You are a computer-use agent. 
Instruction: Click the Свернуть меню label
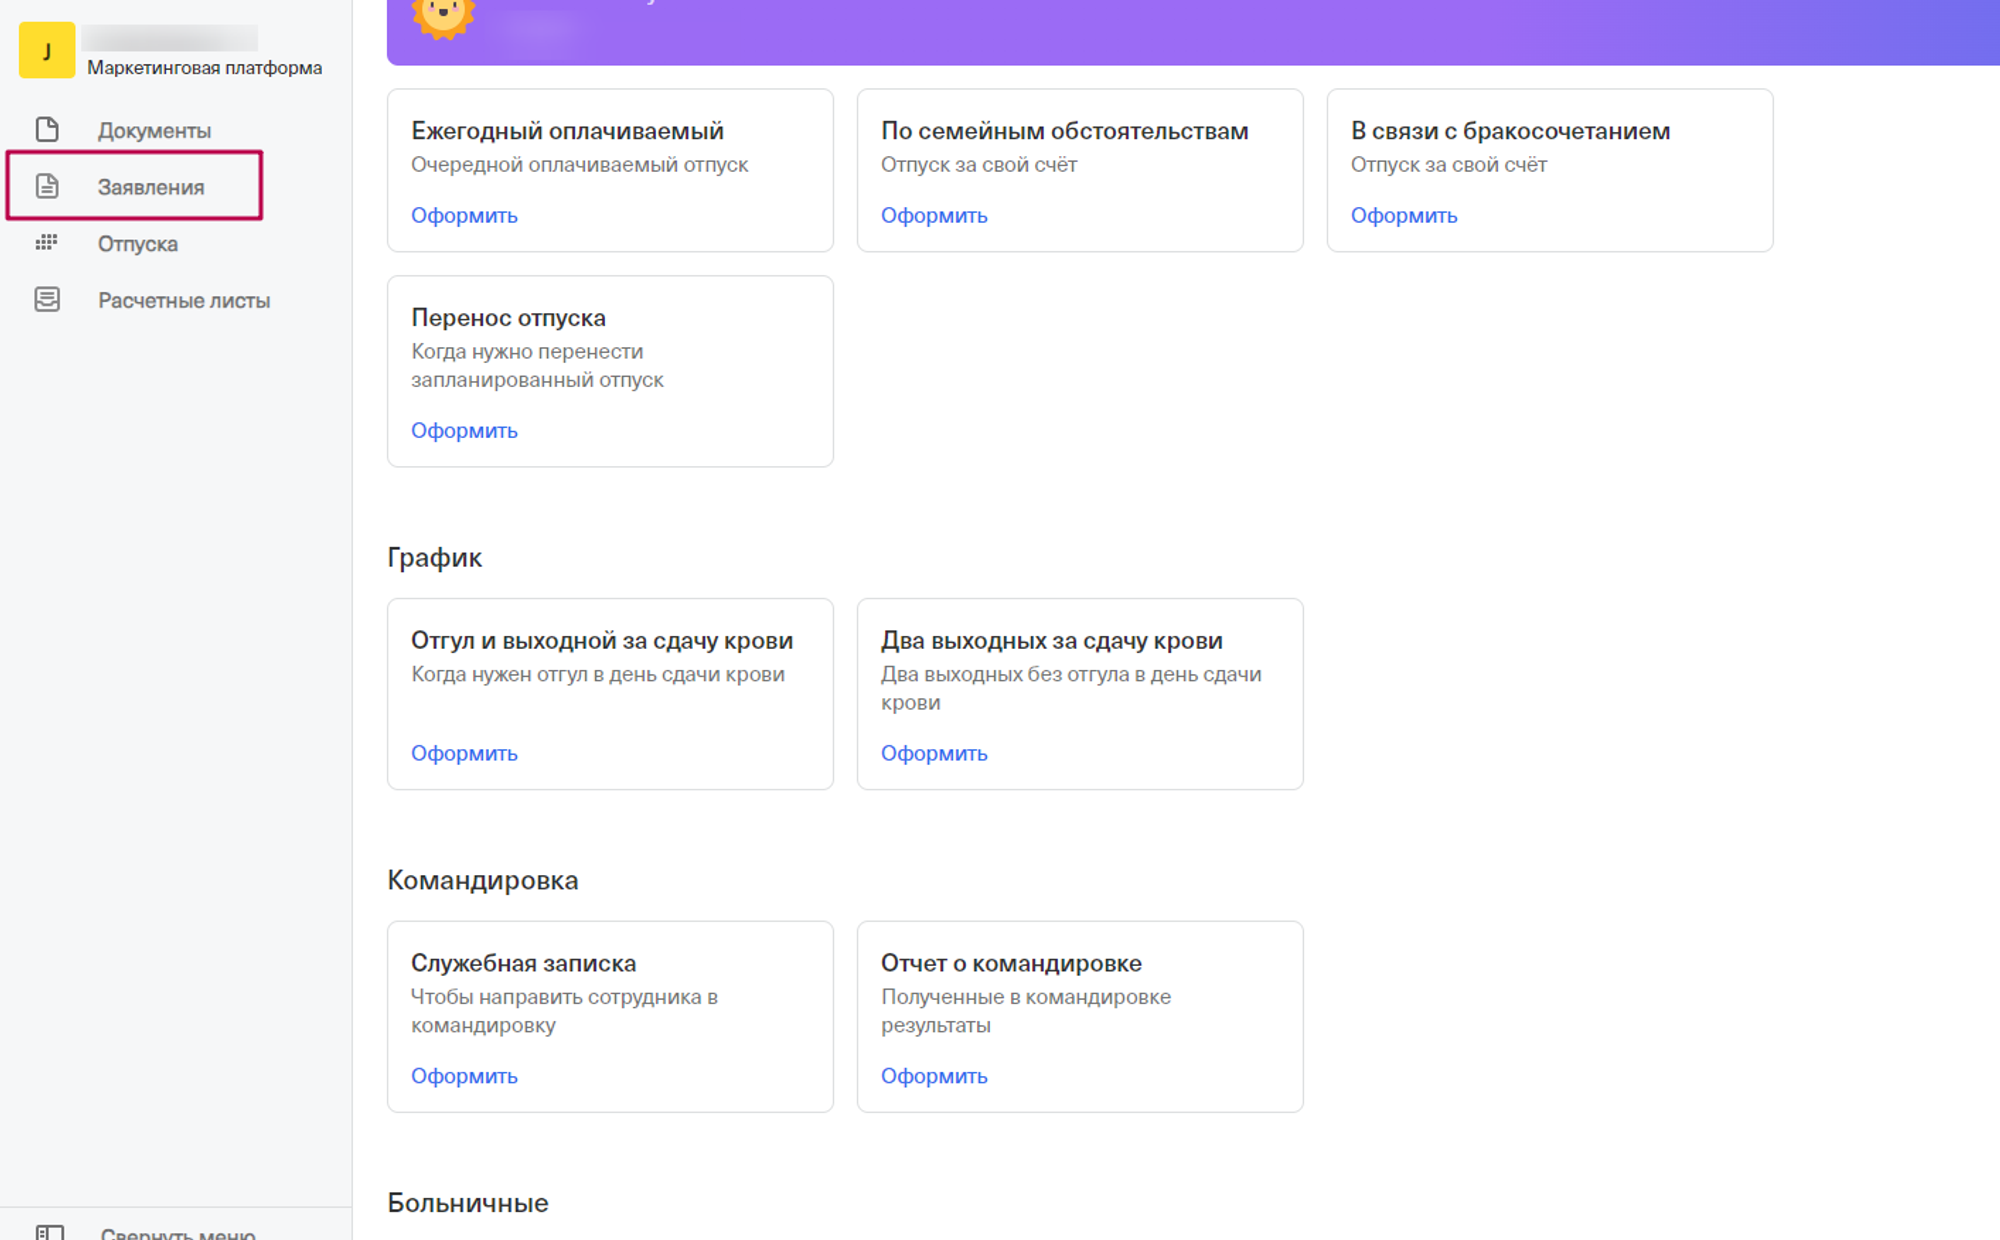[x=178, y=1233]
